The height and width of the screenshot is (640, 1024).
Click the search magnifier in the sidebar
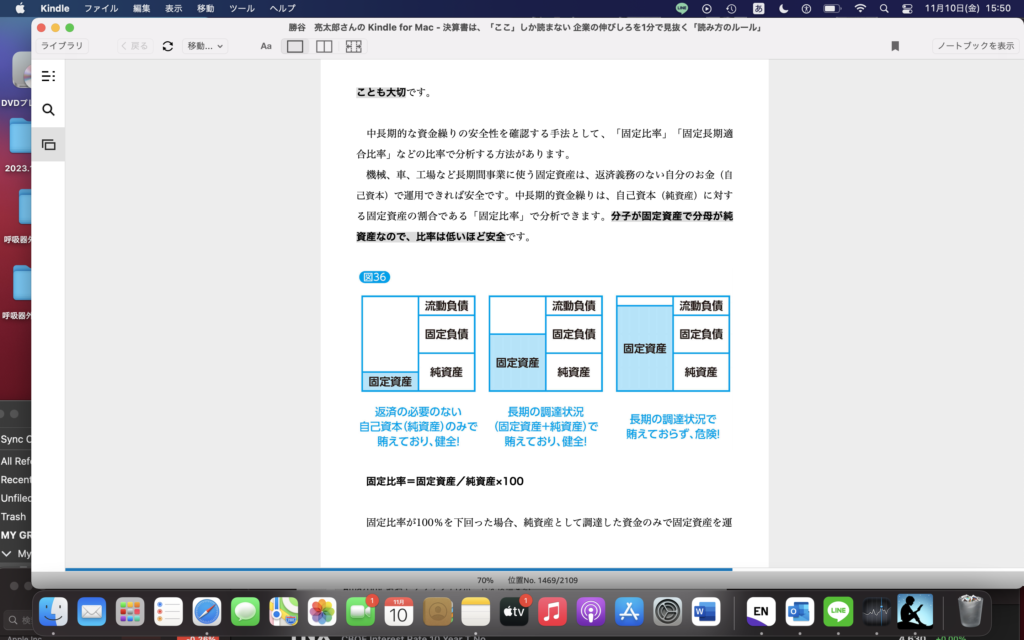coord(48,110)
